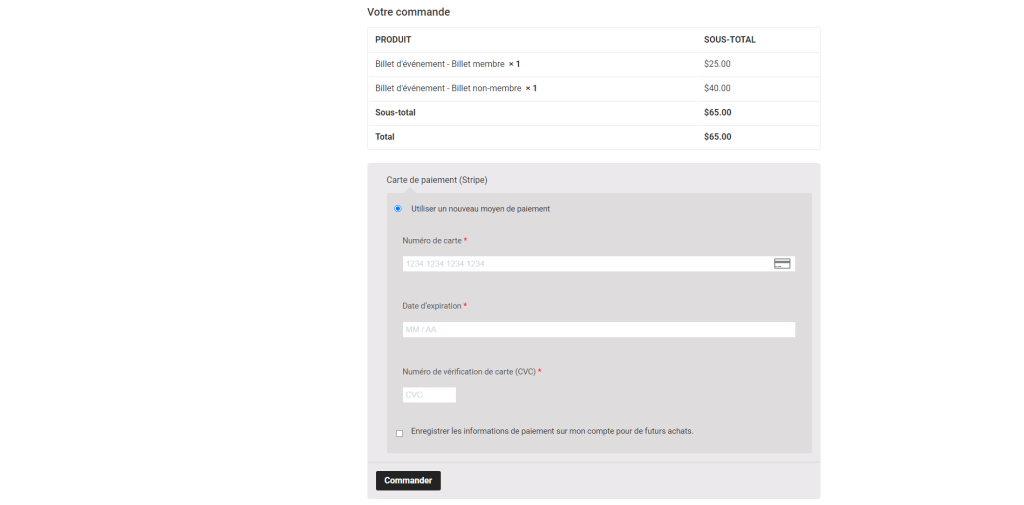The image size is (1024, 505).
Task: Focus the card number input field
Action: [x=585, y=264]
